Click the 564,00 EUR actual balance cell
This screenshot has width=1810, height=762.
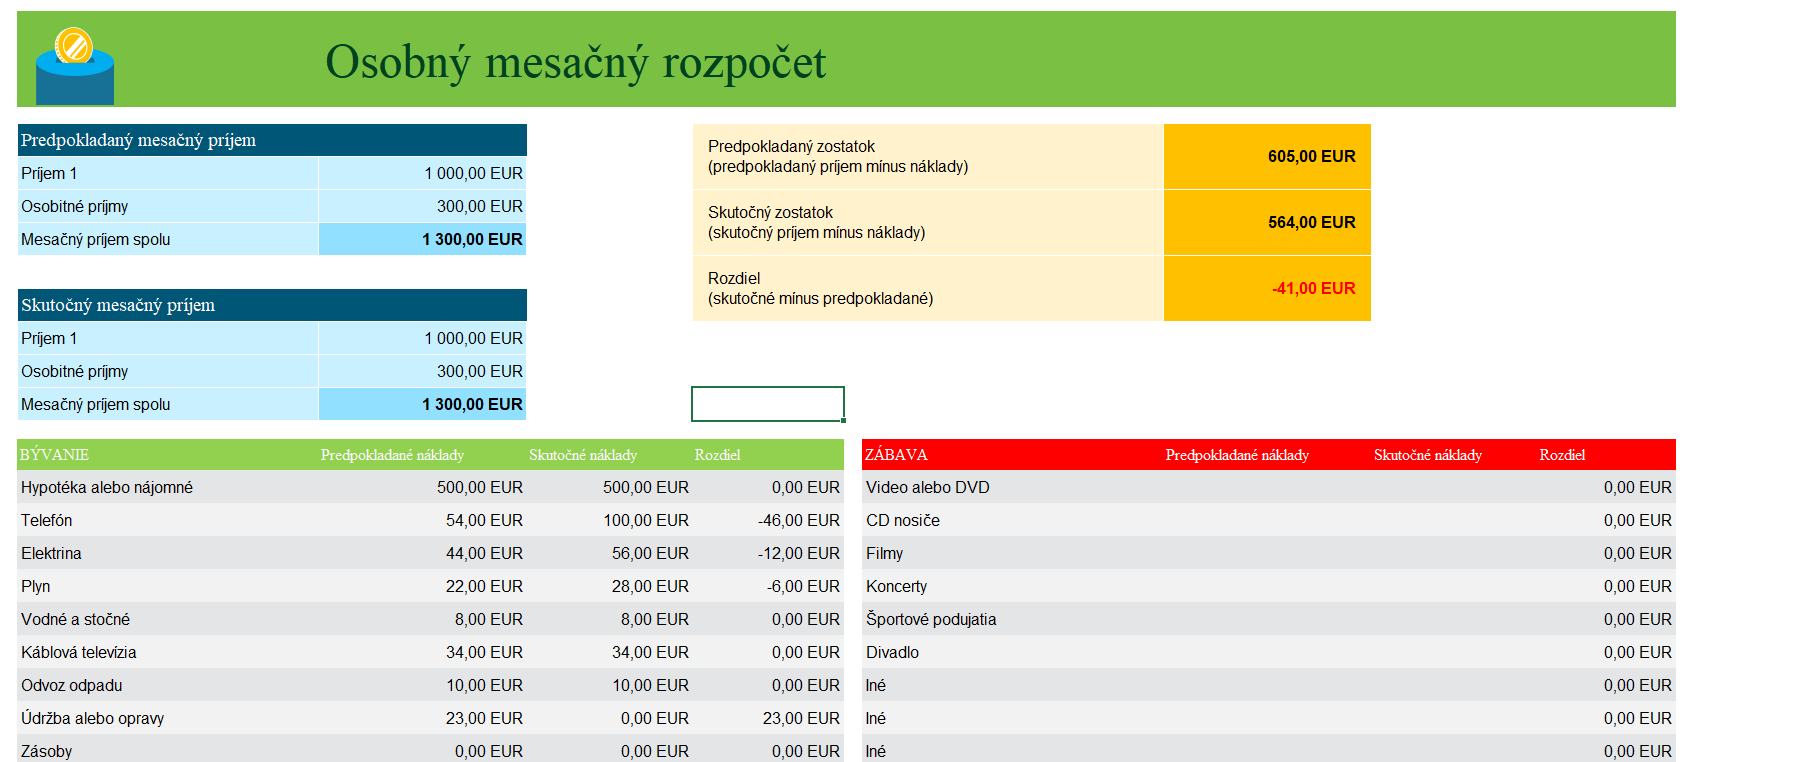(1267, 223)
